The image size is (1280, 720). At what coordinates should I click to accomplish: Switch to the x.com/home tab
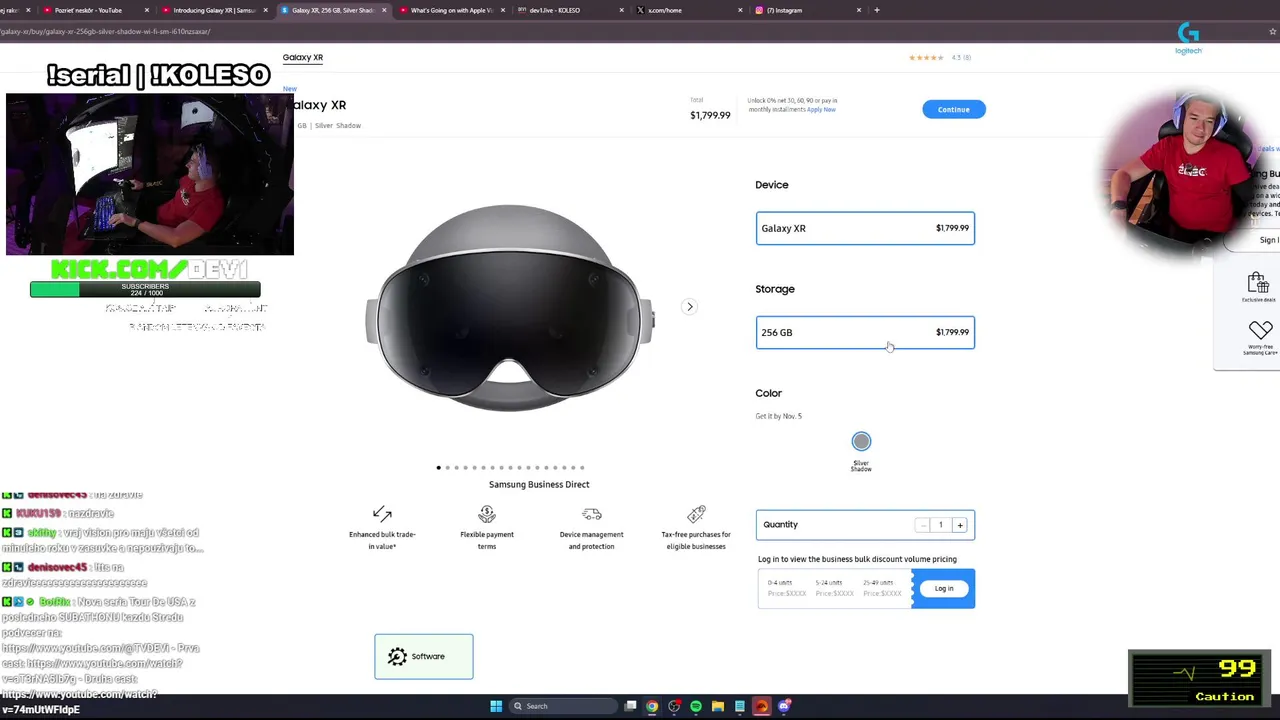(x=688, y=10)
